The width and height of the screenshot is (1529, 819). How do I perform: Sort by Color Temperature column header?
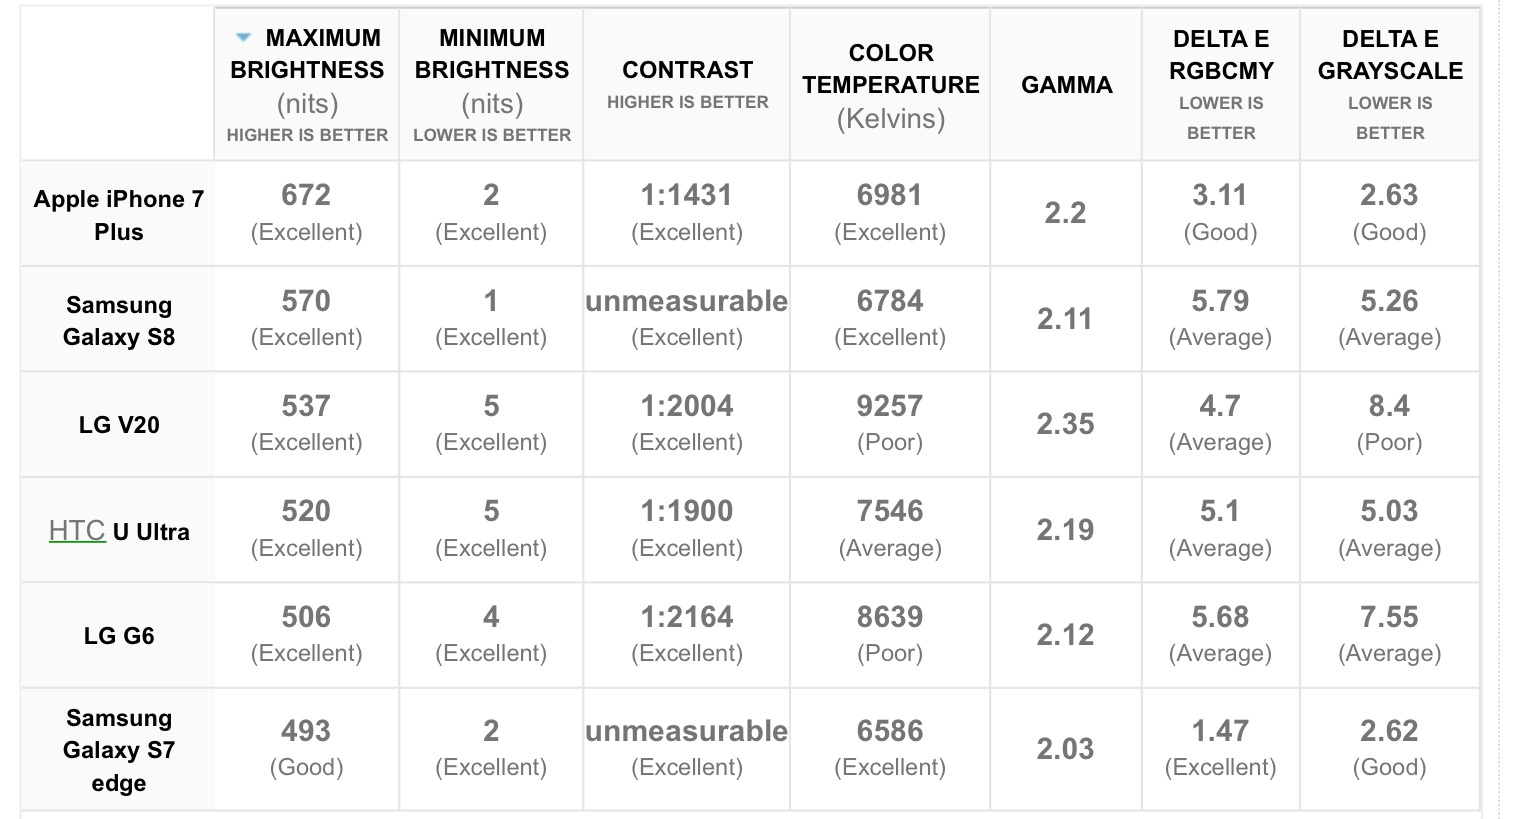[890, 85]
